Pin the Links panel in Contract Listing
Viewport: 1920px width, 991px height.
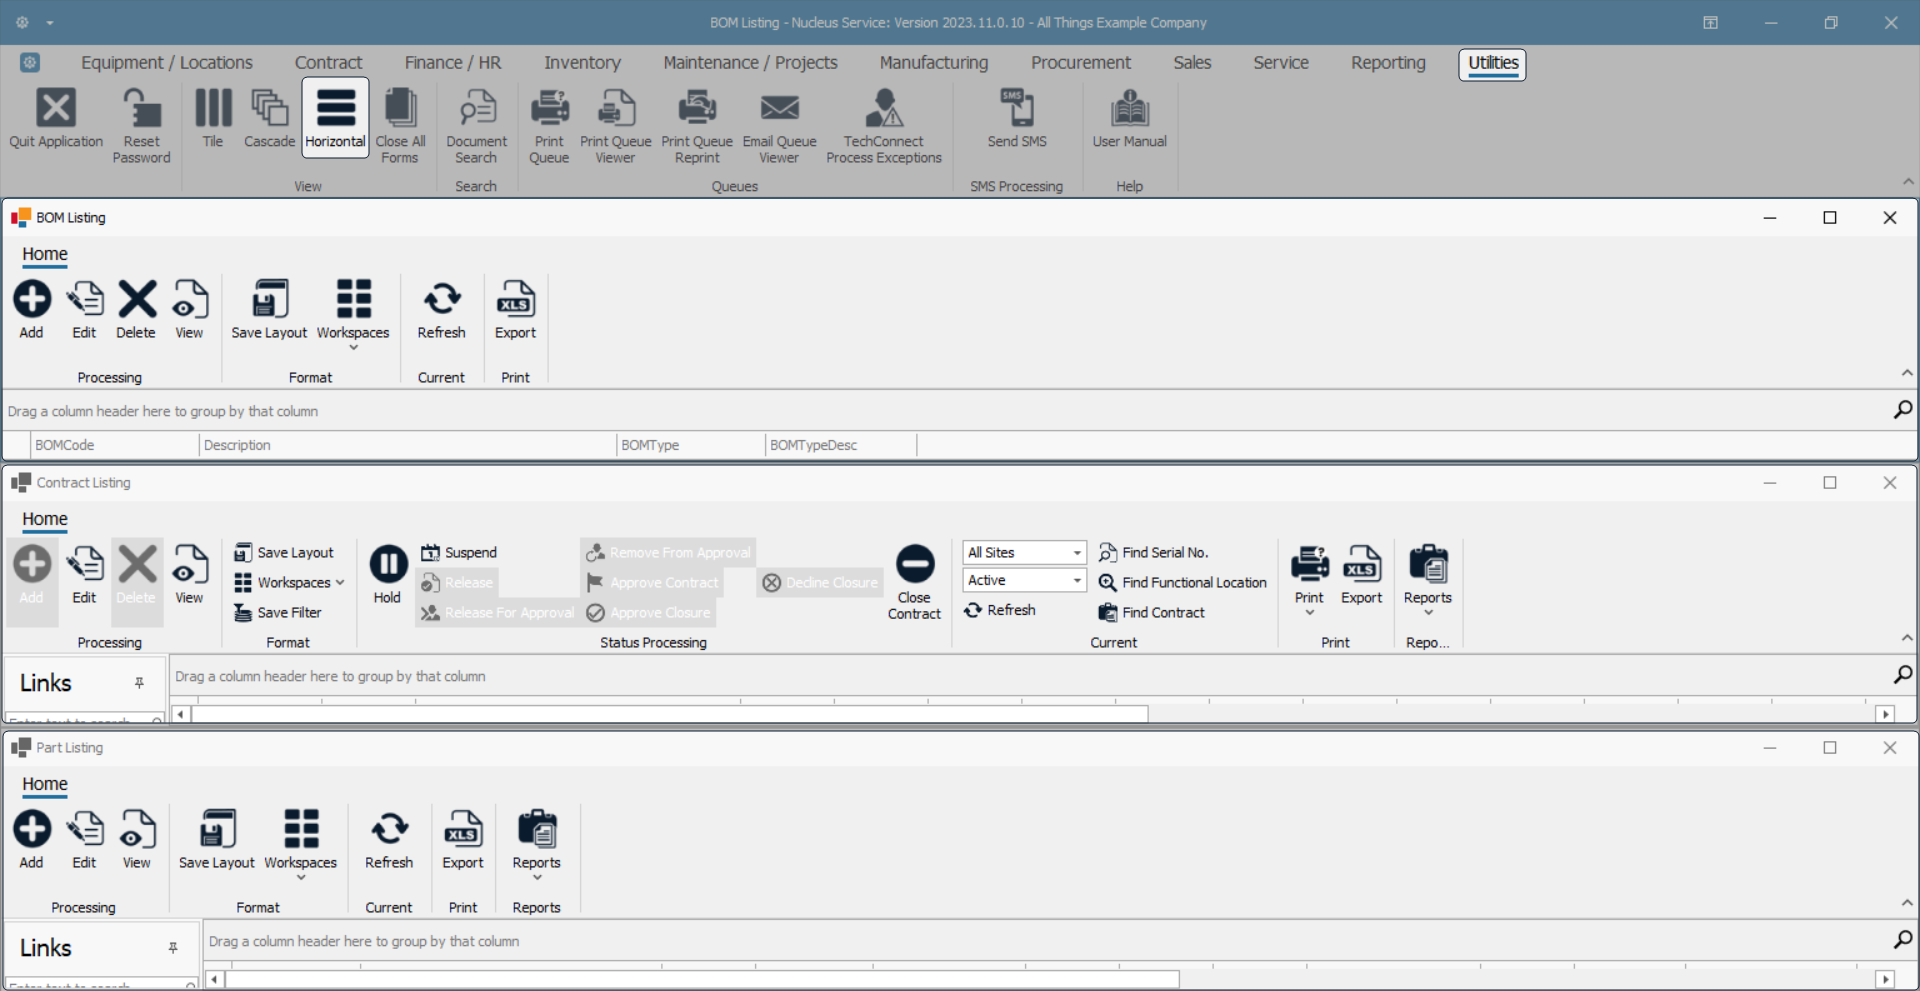point(139,683)
